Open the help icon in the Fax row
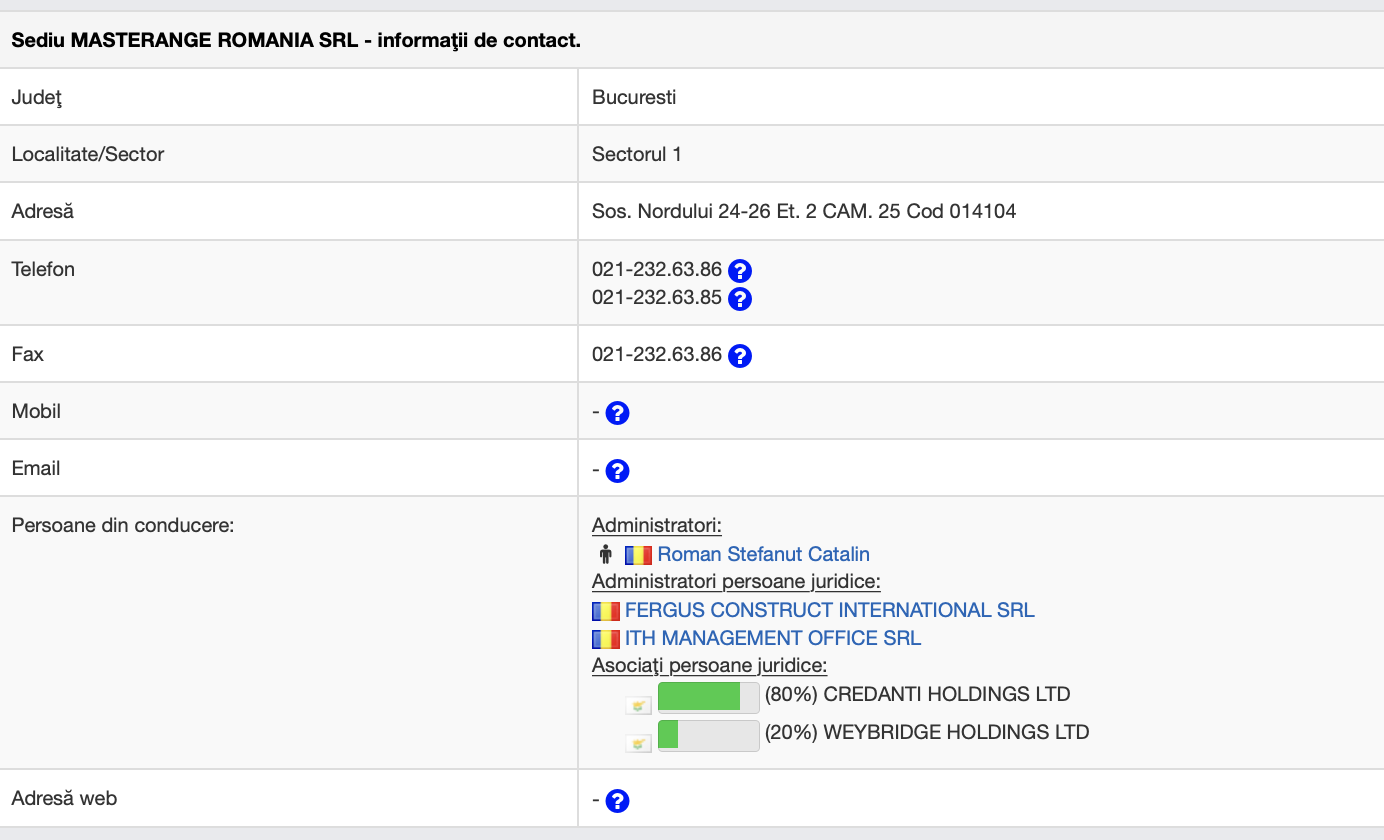This screenshot has height=840, width=1384. (739, 355)
